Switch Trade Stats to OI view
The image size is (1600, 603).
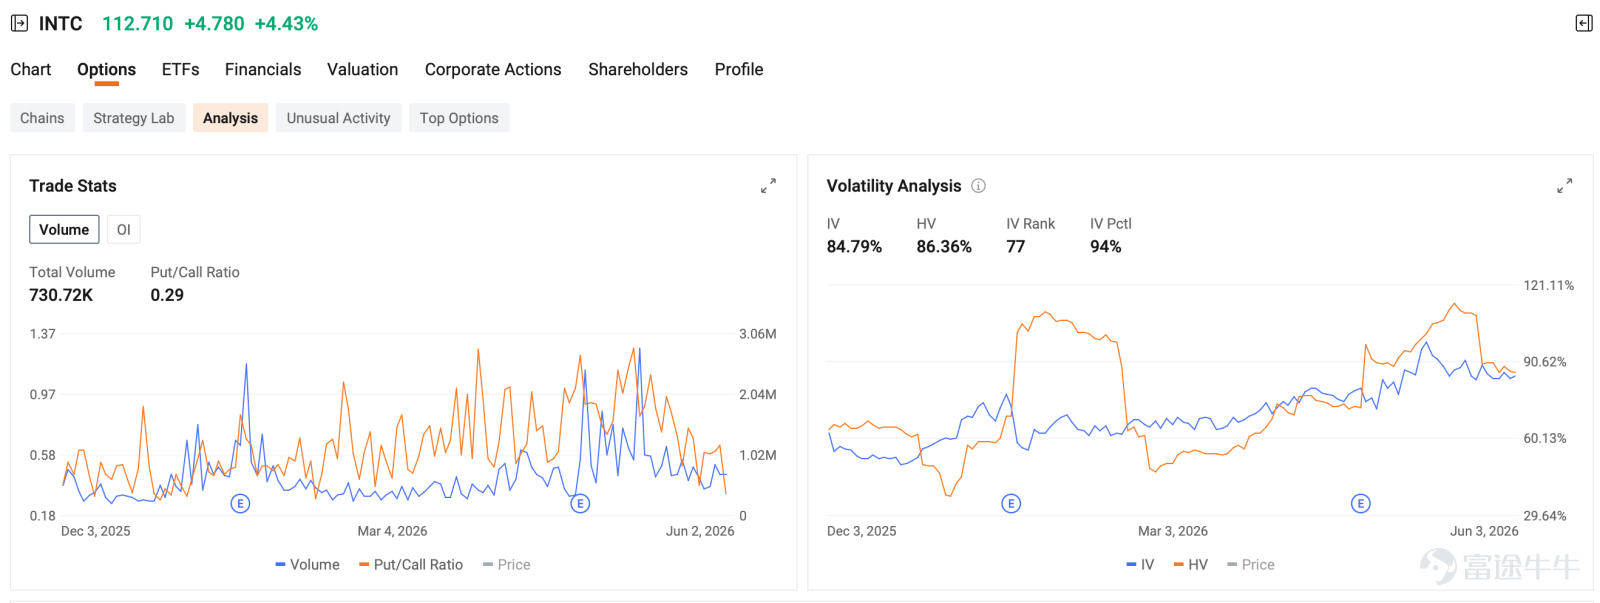coord(123,229)
